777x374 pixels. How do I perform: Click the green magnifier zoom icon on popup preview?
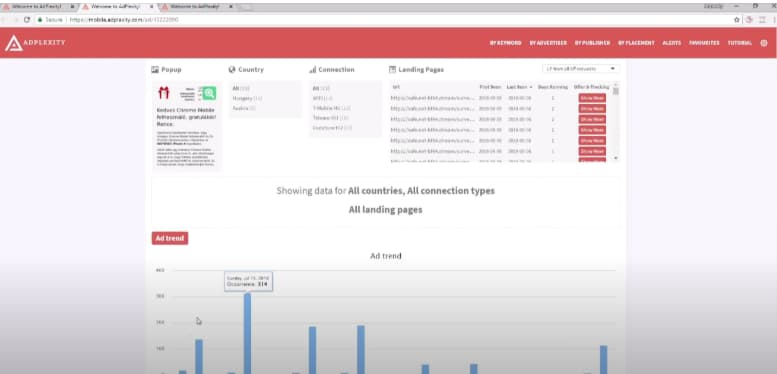click(x=209, y=93)
